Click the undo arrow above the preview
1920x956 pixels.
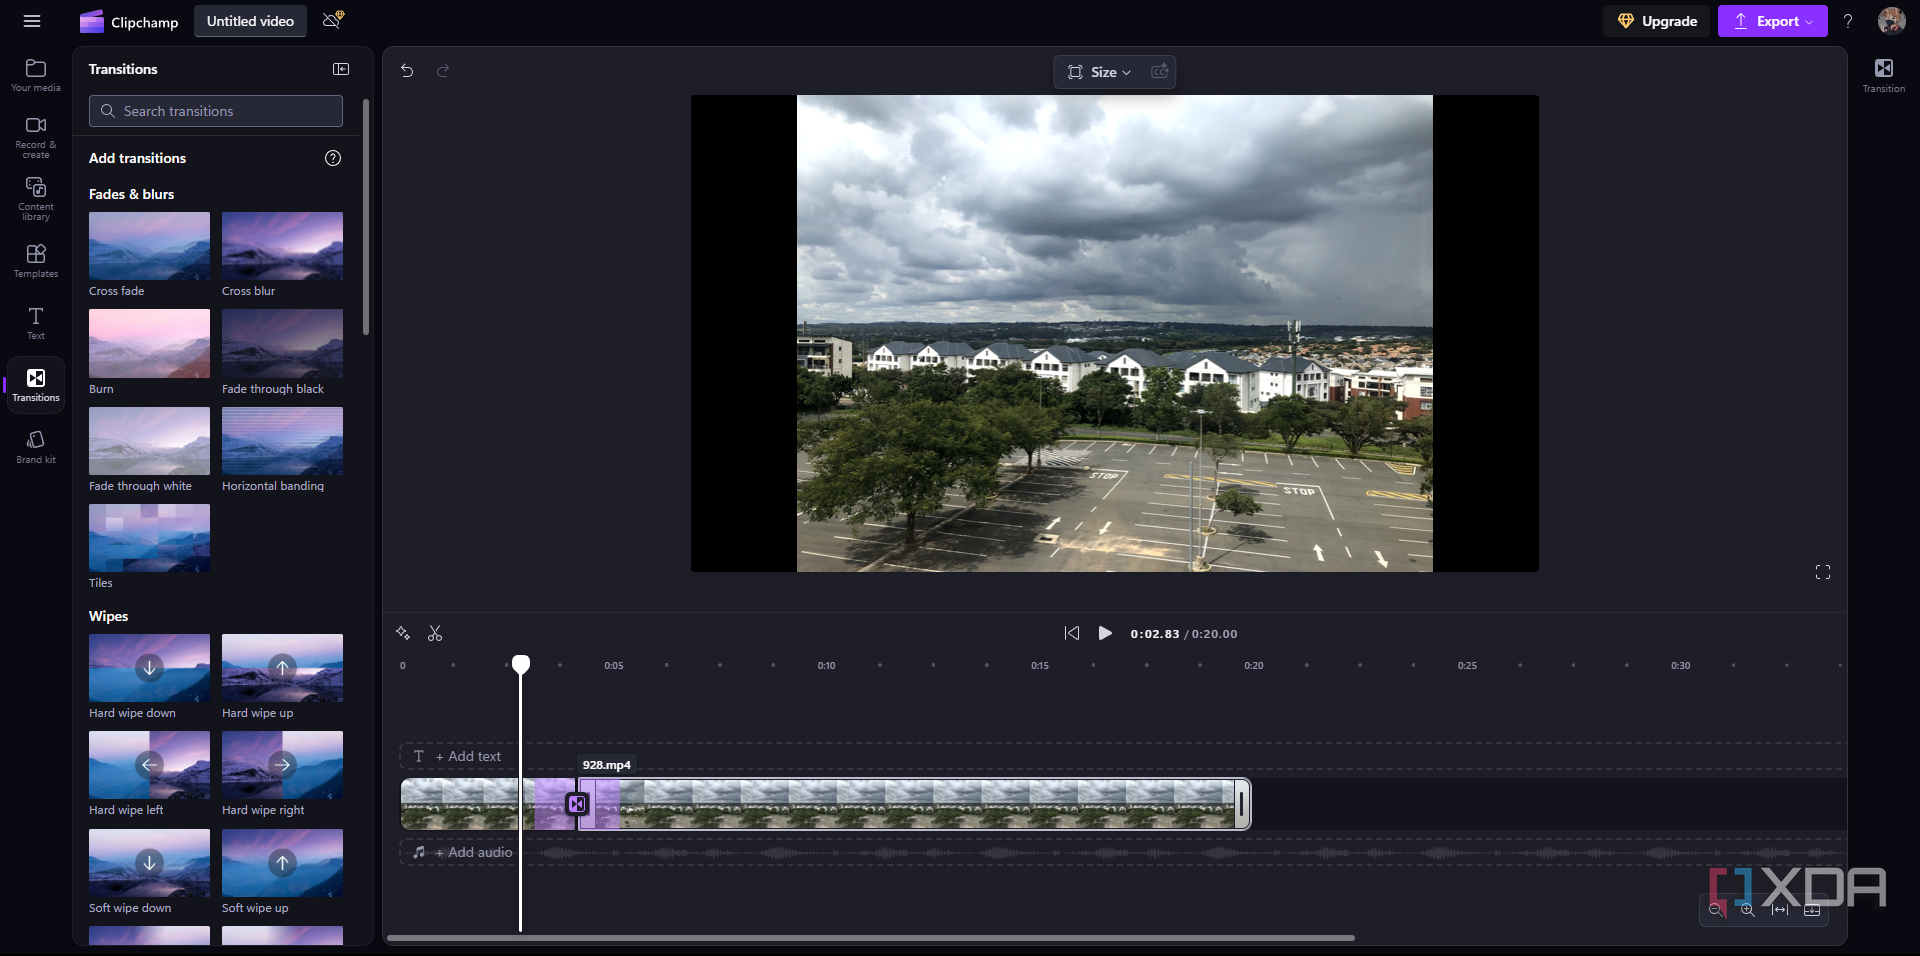[407, 71]
